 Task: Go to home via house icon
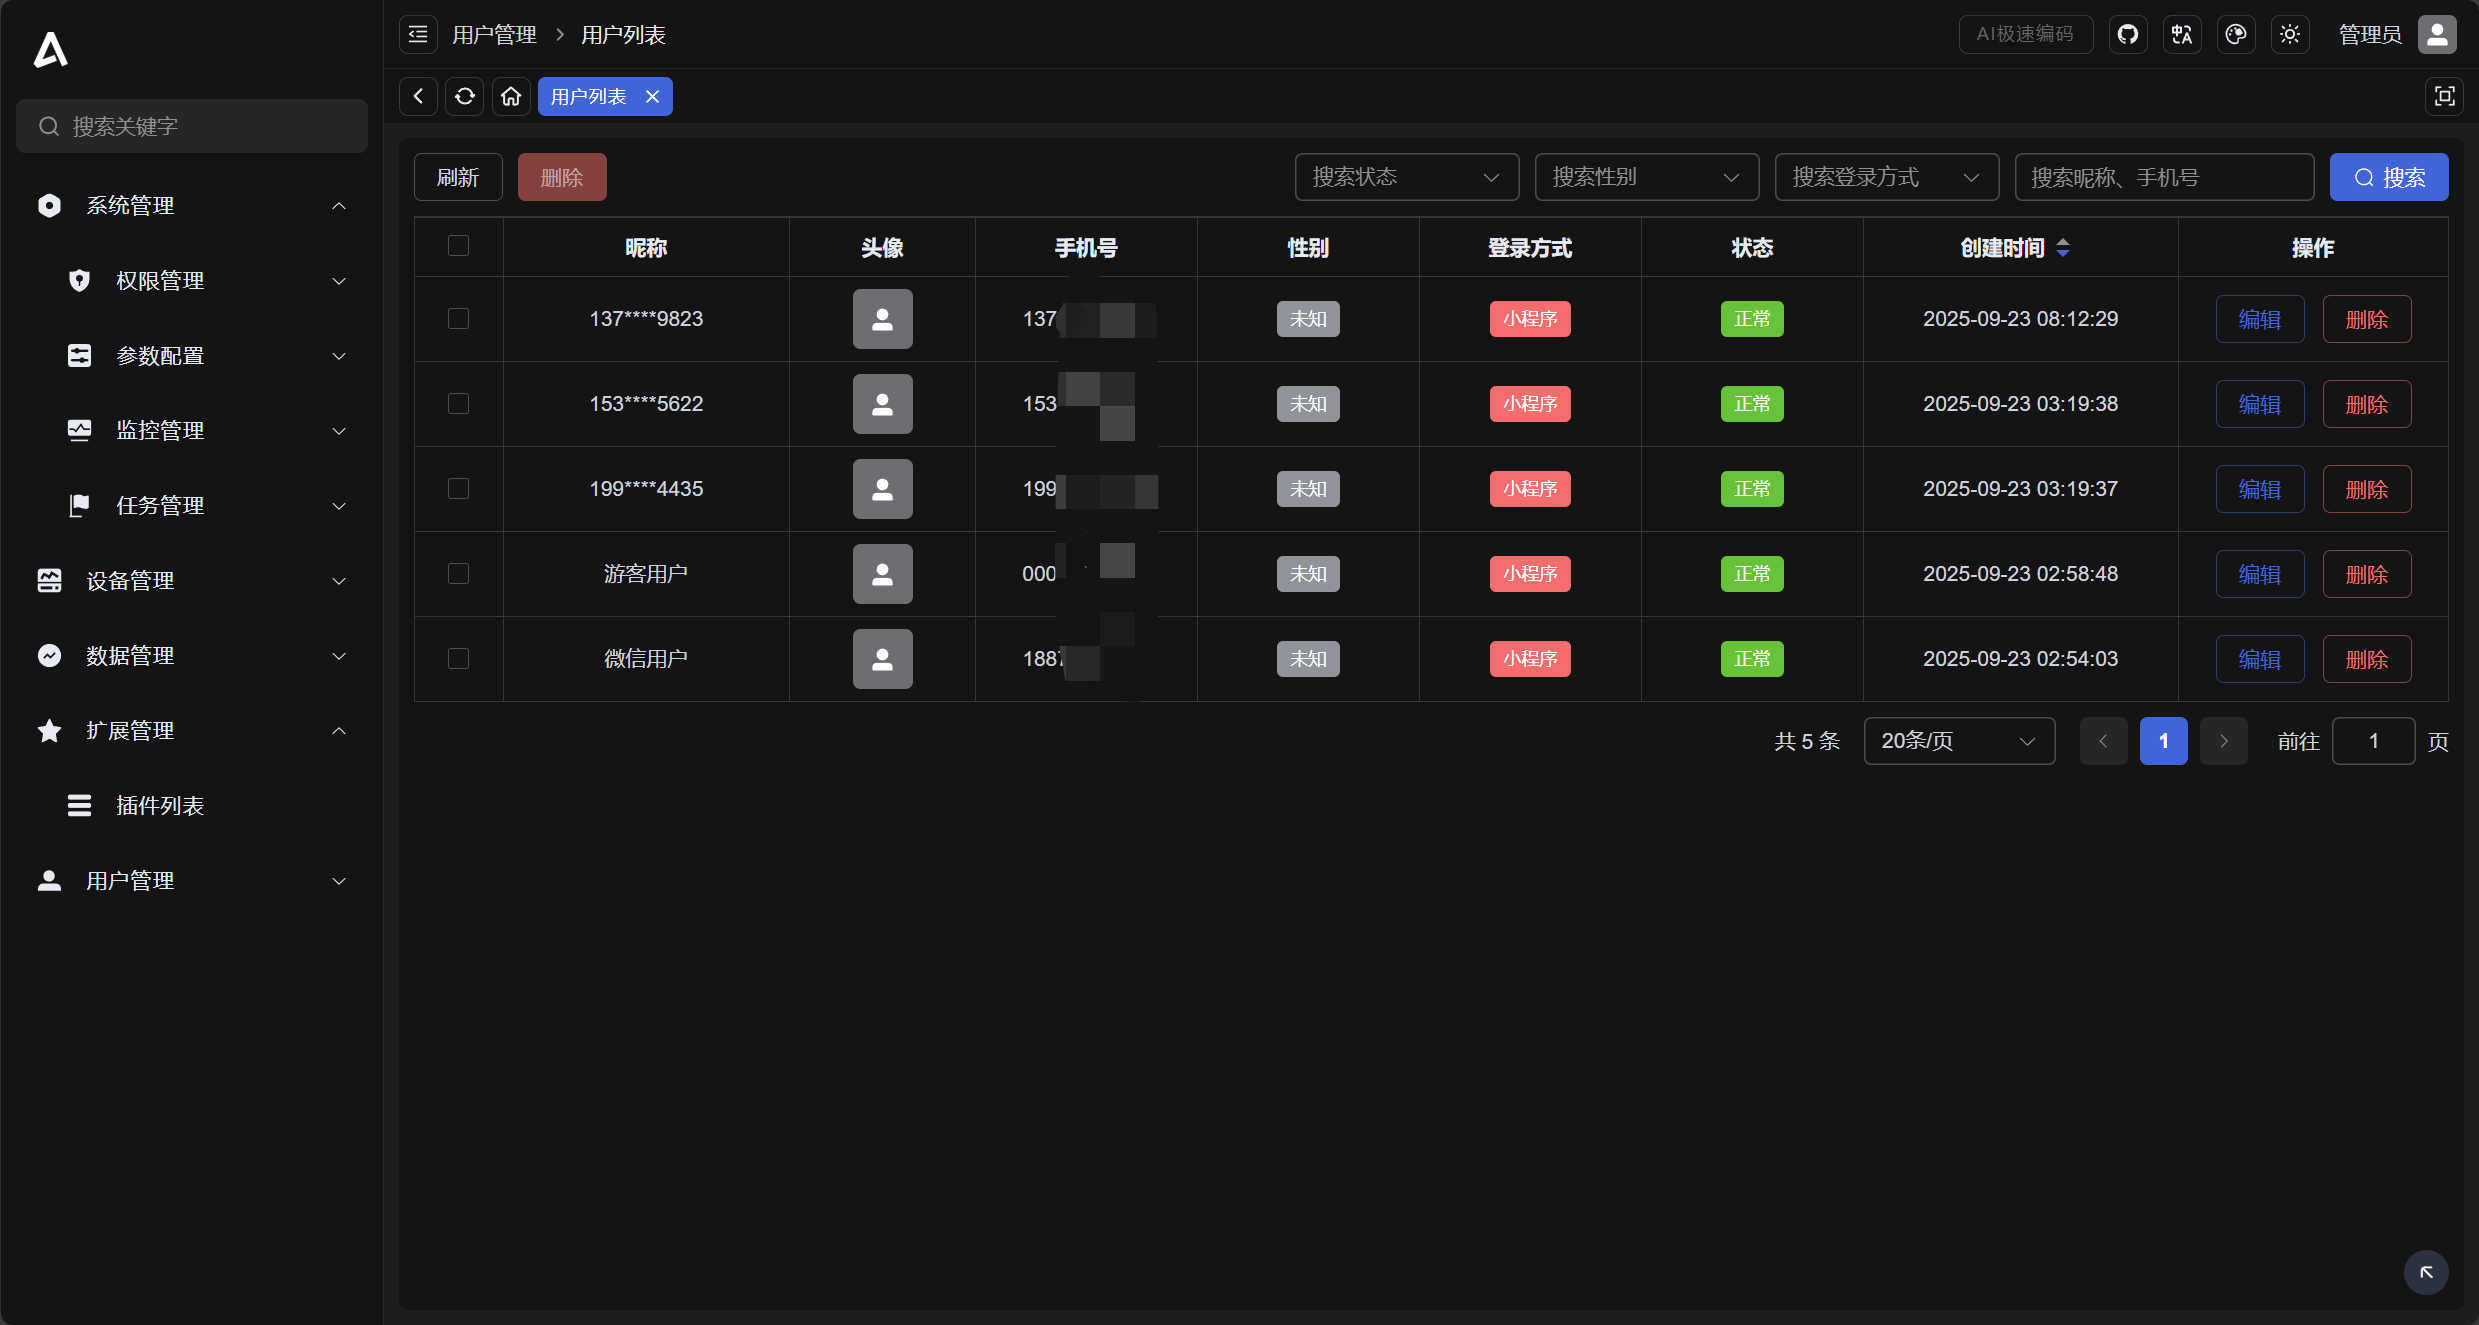point(511,96)
